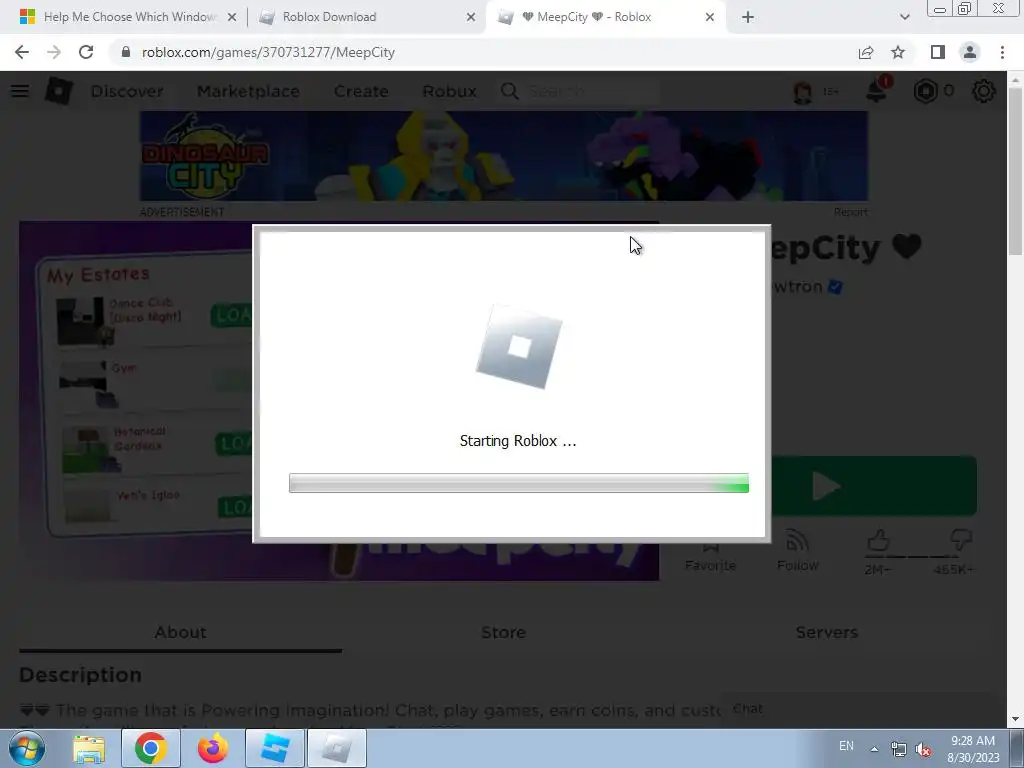Open the browser side panel icon
The height and width of the screenshot is (768, 1024).
click(938, 52)
